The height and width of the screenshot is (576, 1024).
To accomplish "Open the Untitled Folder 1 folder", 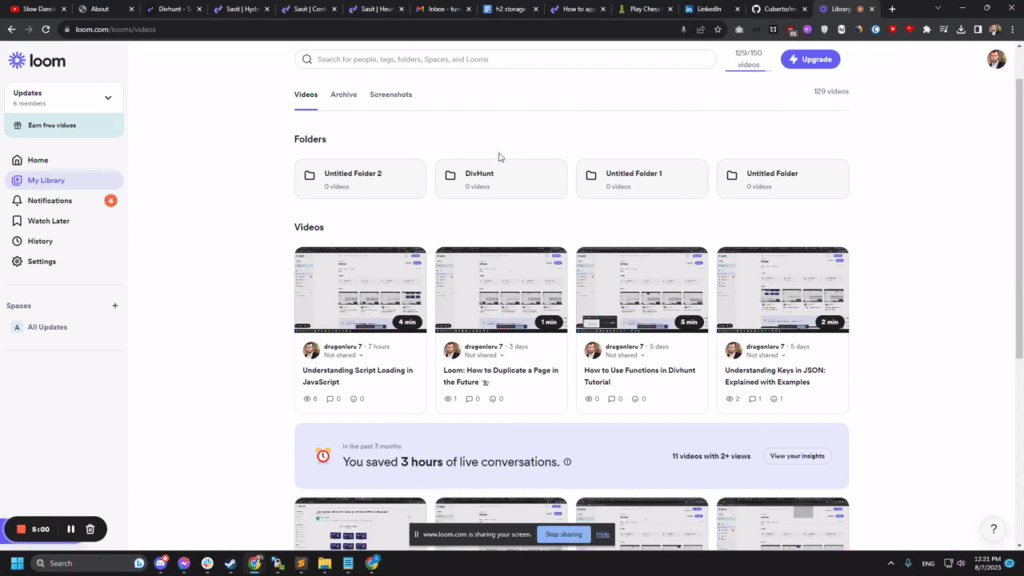I will 641,179.
